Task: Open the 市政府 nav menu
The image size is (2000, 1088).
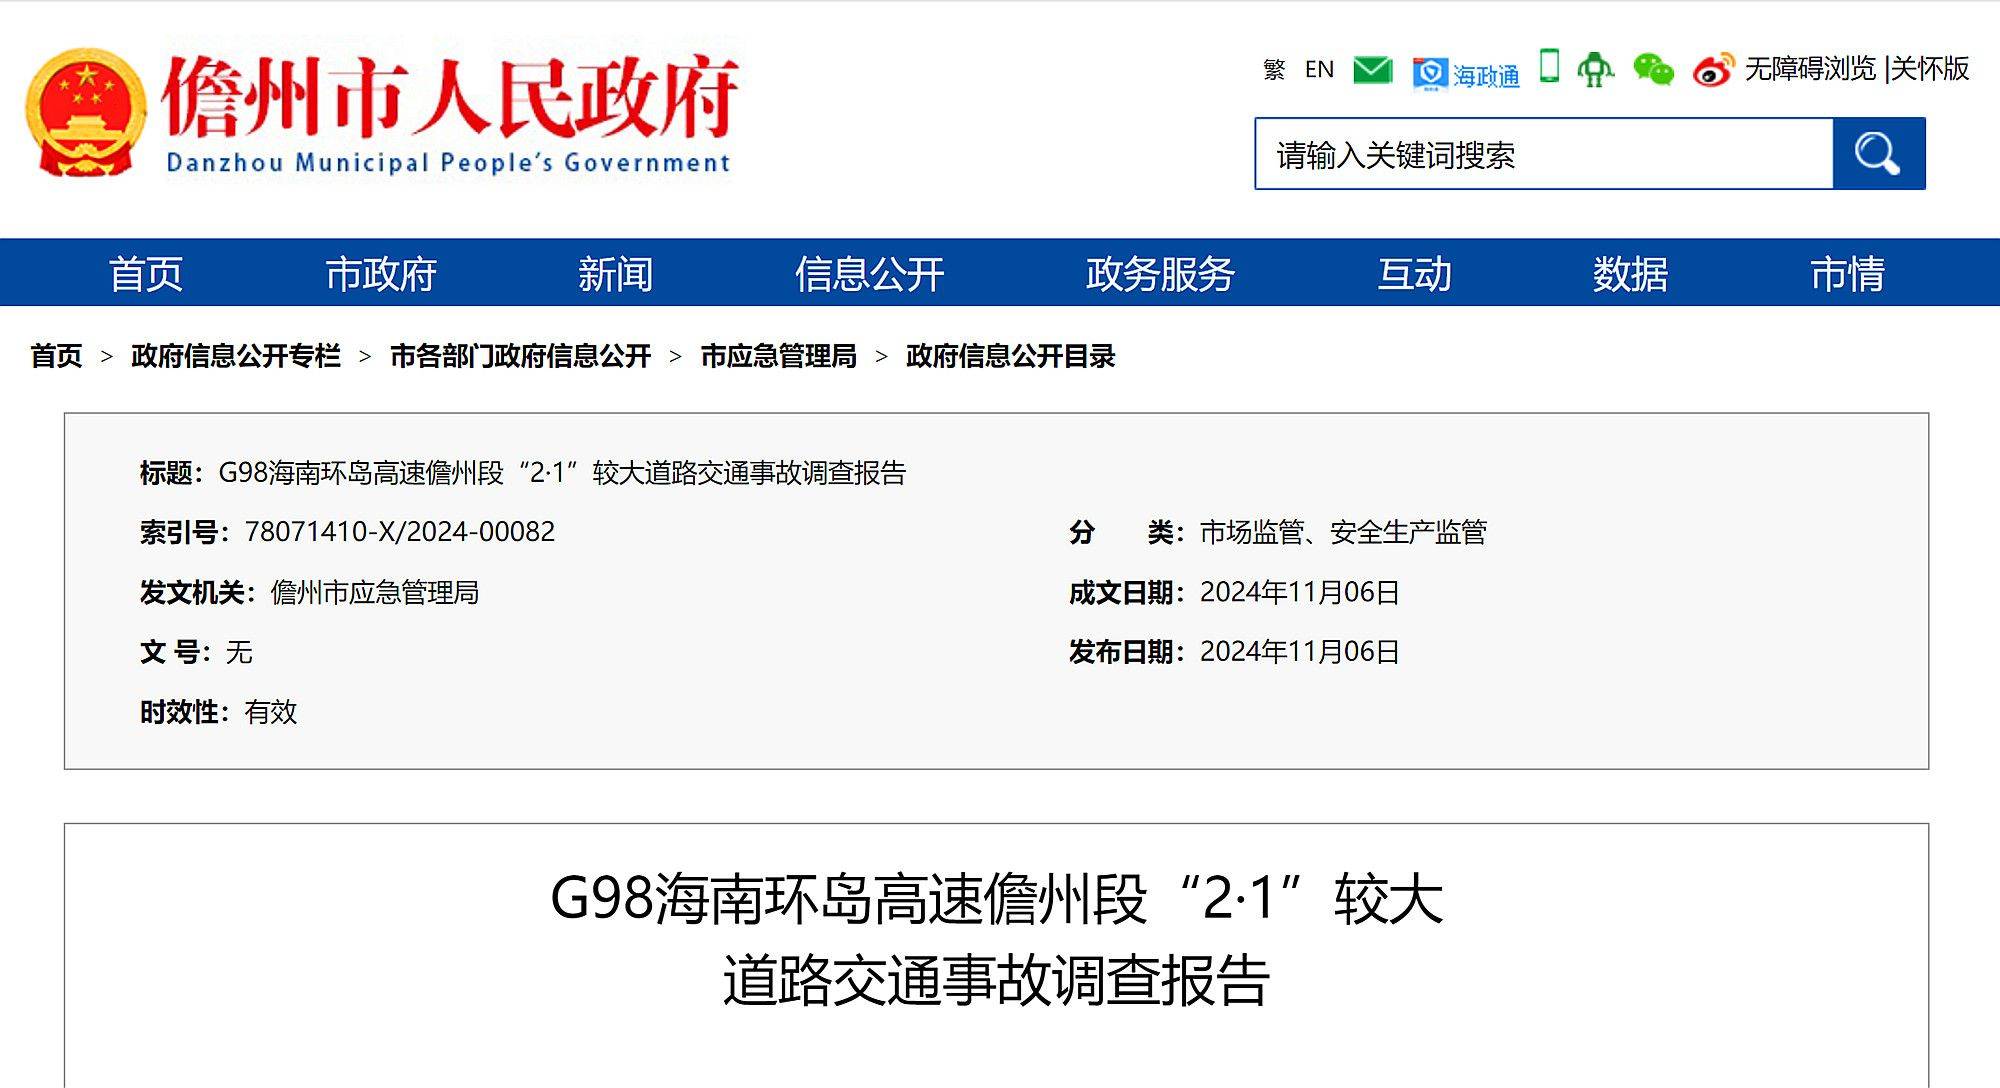Action: (381, 273)
